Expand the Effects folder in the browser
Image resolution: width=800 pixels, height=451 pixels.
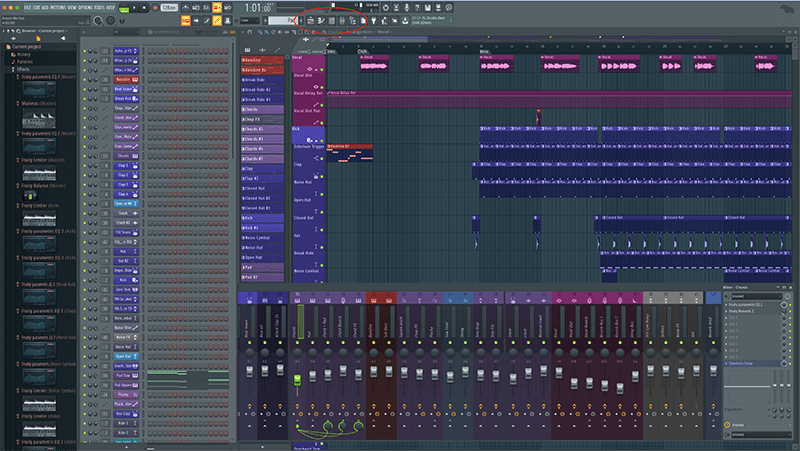[25, 70]
